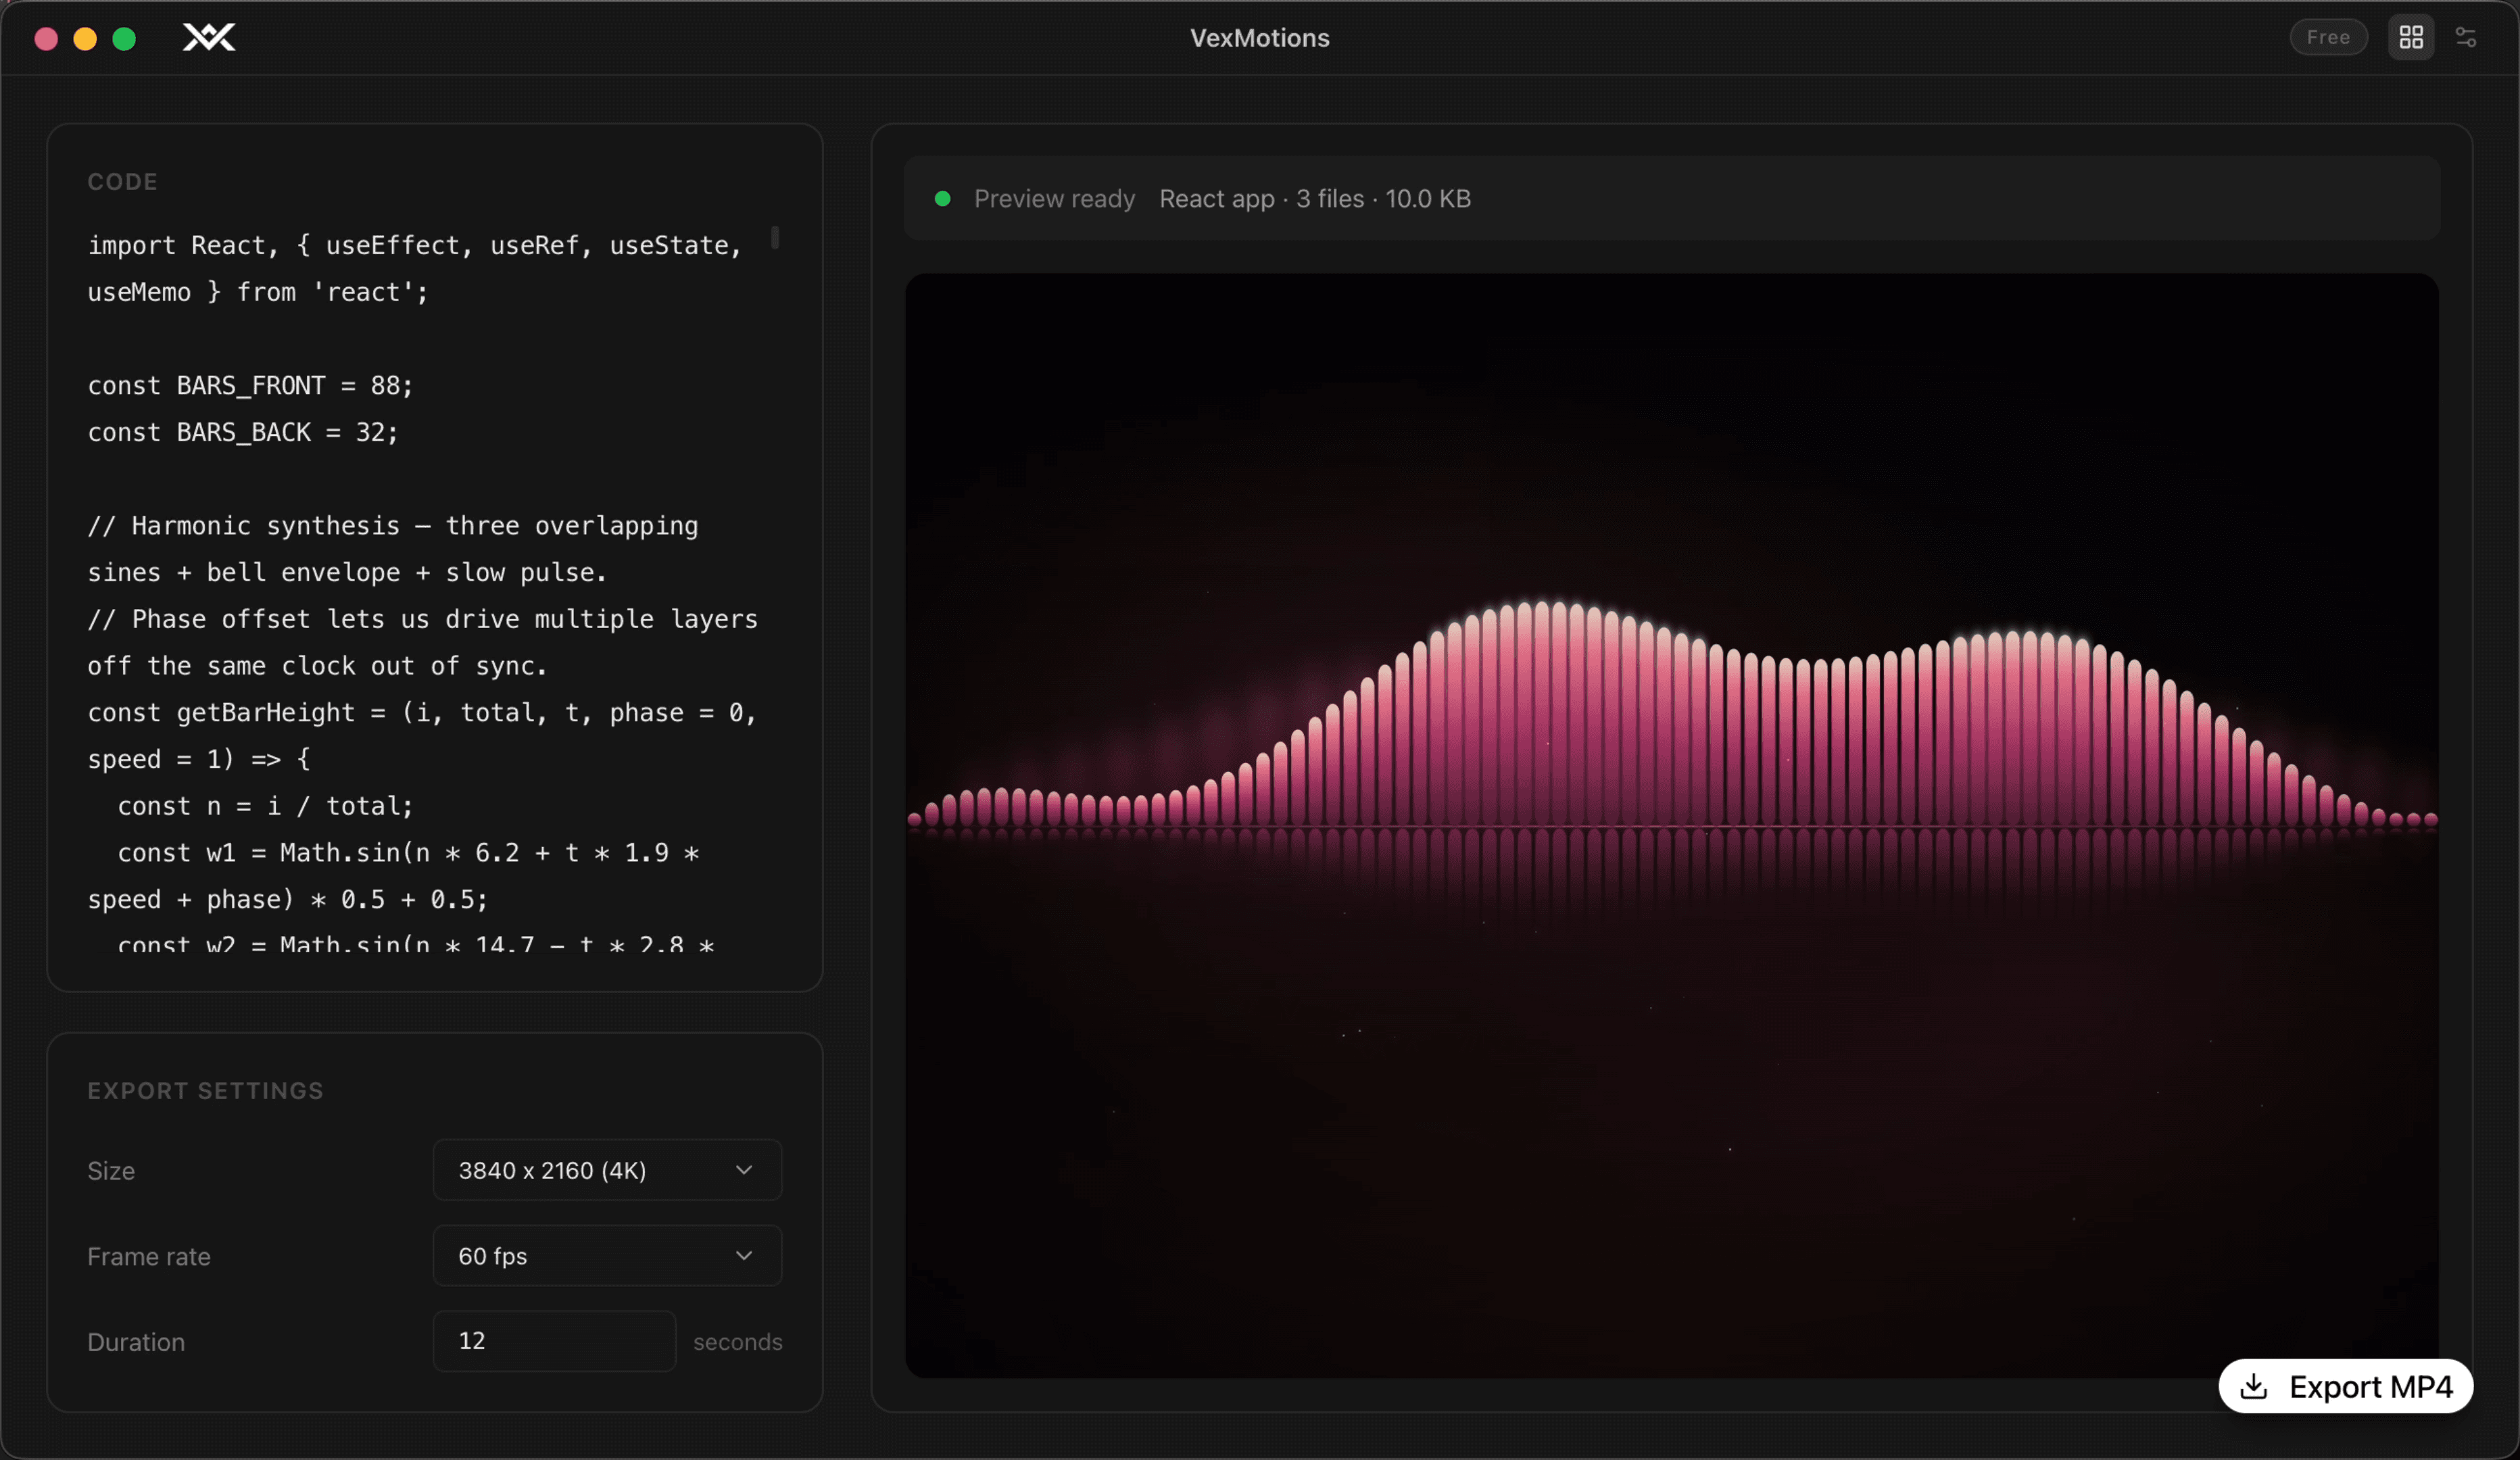Open the settings sliders icon
Image resolution: width=2520 pixels, height=1460 pixels.
2466,38
